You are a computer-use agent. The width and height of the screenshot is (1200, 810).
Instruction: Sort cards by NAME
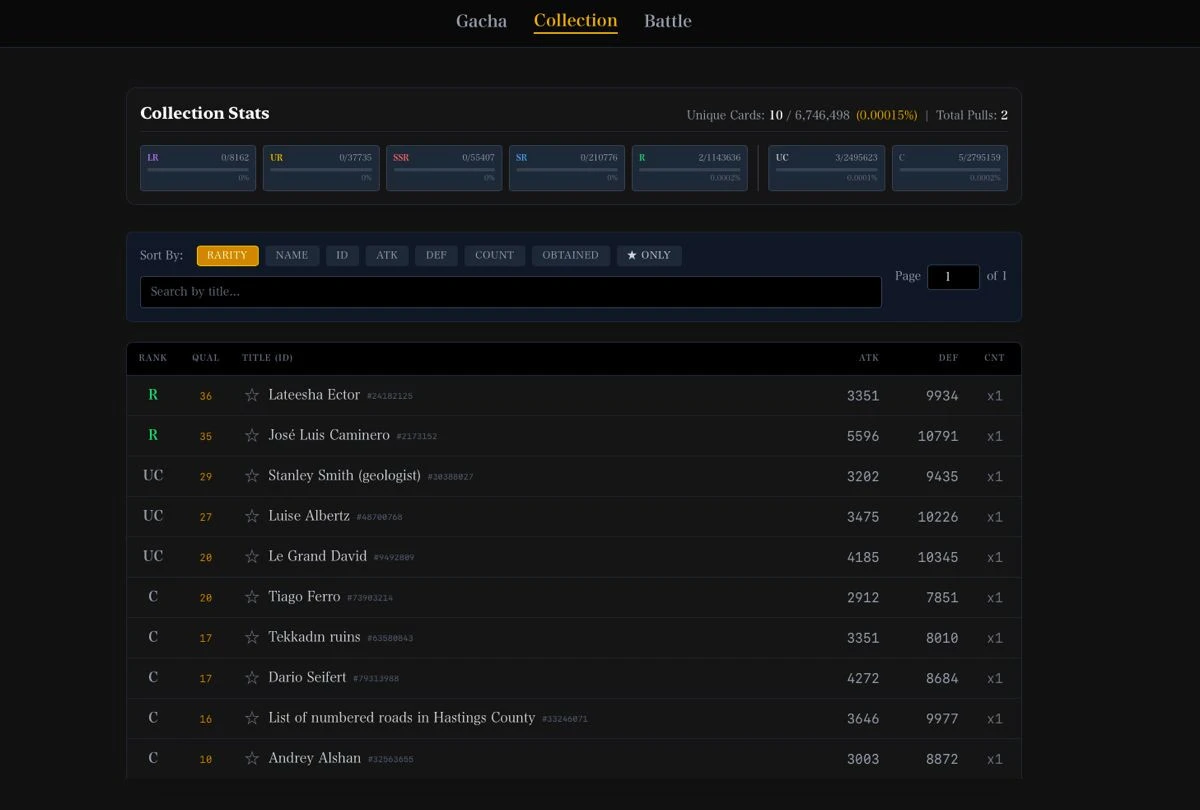coord(292,256)
